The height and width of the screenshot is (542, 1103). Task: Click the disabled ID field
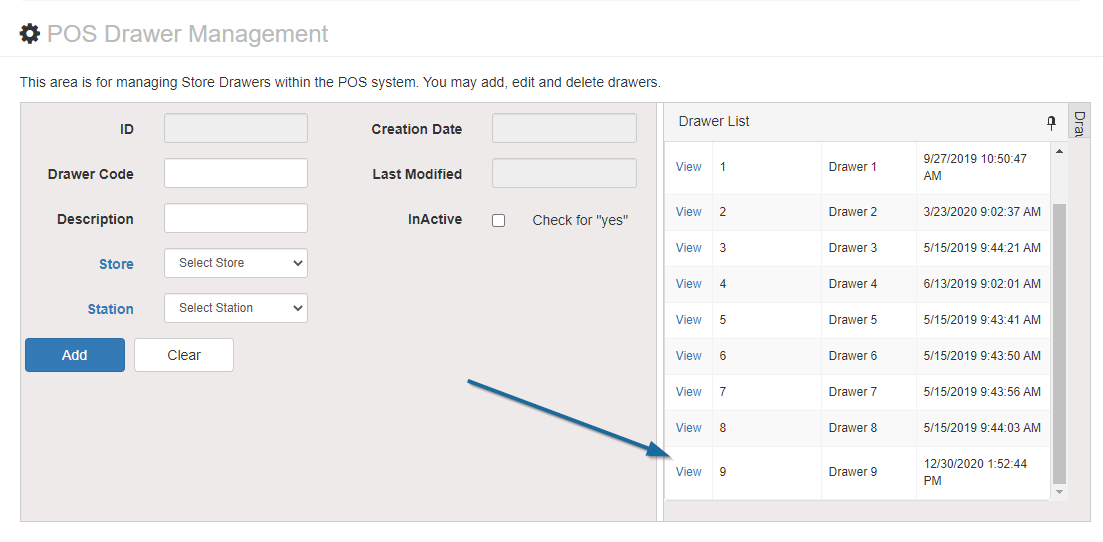click(236, 128)
